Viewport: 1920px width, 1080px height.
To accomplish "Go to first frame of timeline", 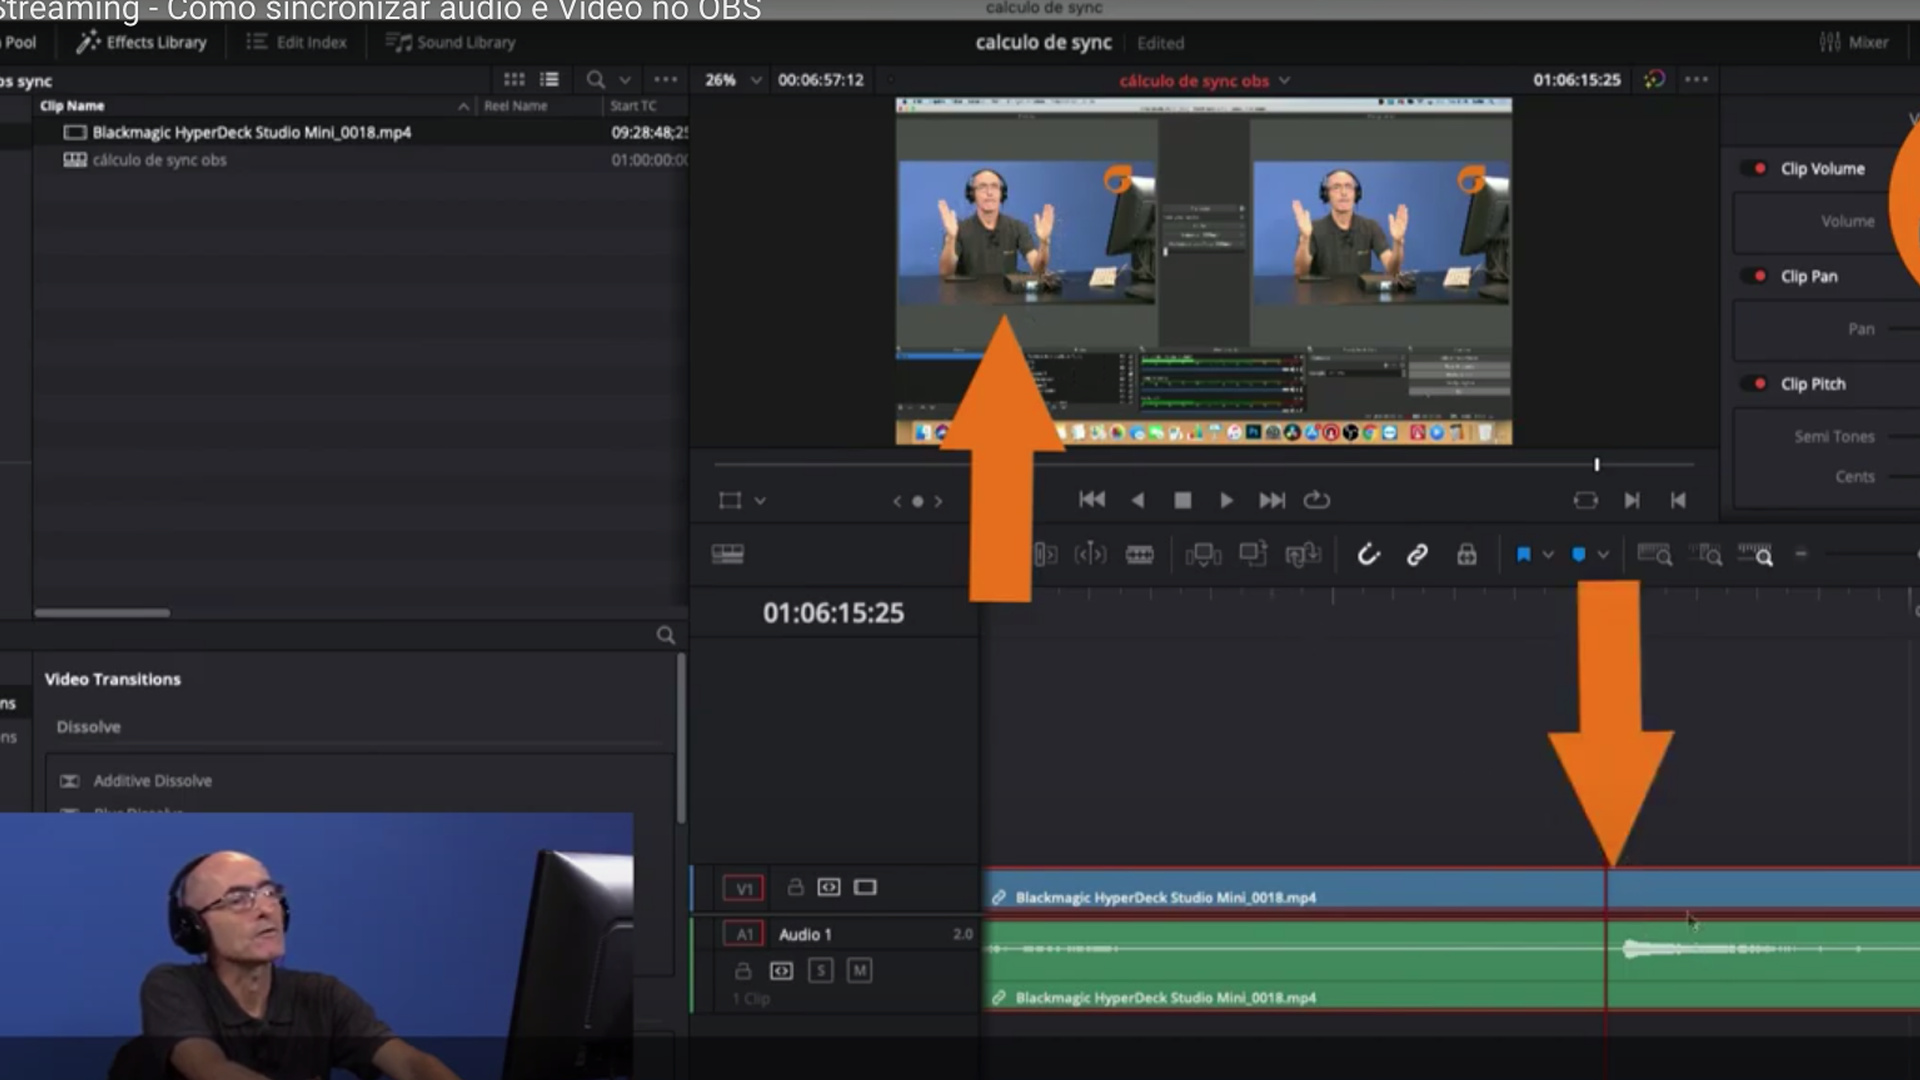I will (1092, 499).
